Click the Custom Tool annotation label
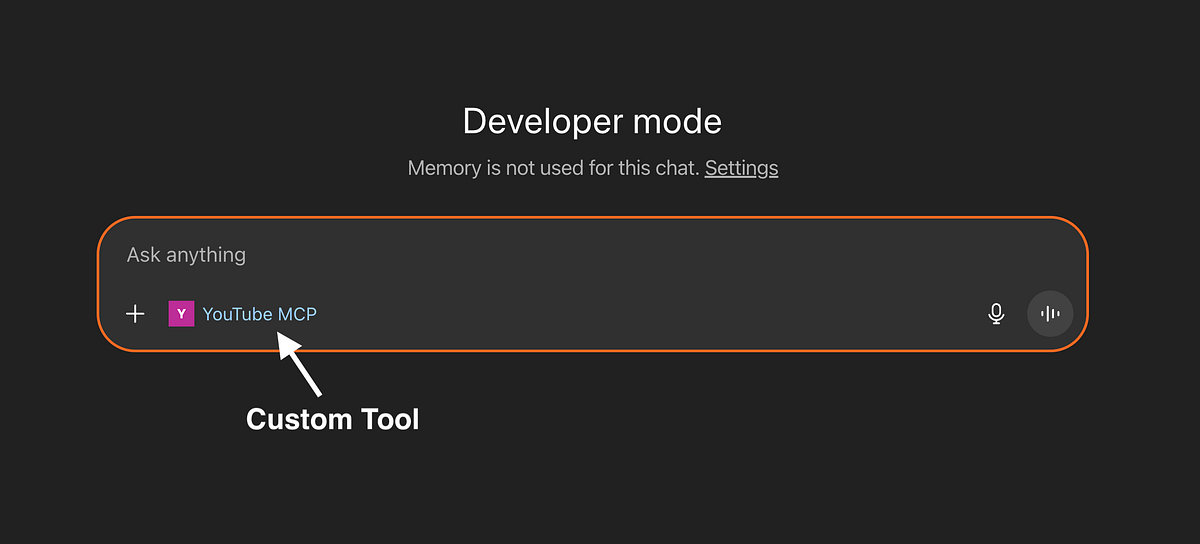The height and width of the screenshot is (544, 1200). pos(333,419)
